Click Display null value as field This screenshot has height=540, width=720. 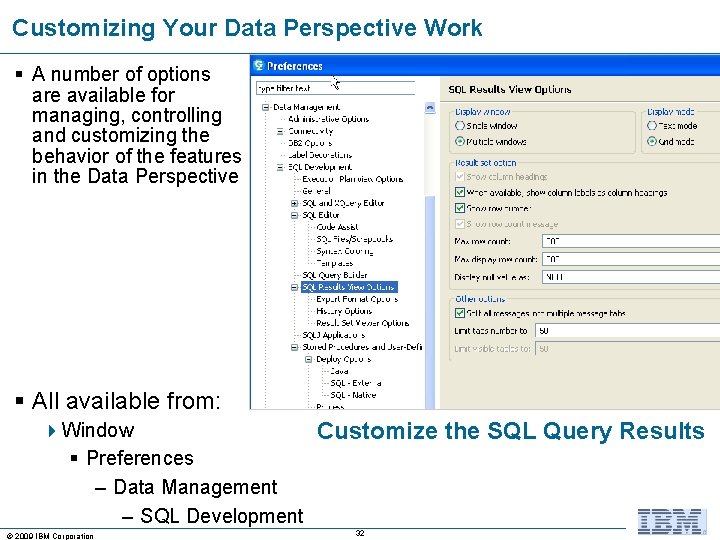tap(631, 277)
